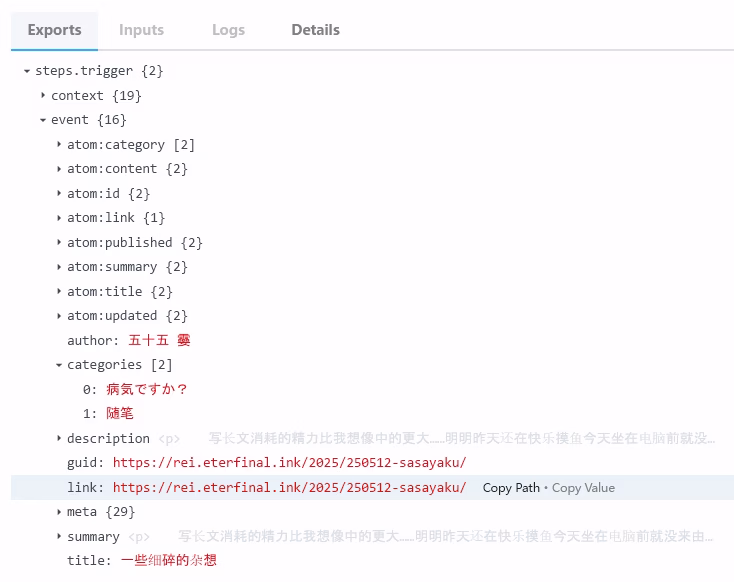
Task: Switch to the Details tab
Action: (x=315, y=30)
